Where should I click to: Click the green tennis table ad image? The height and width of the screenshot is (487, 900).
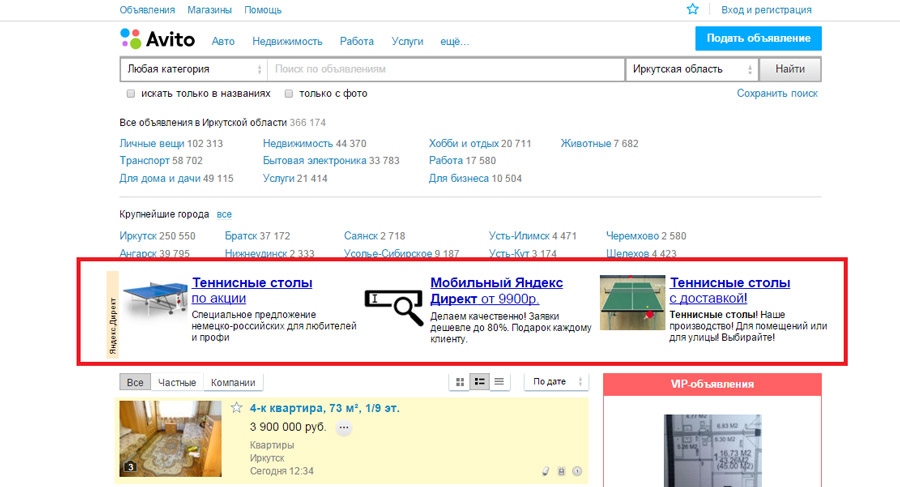click(x=632, y=303)
